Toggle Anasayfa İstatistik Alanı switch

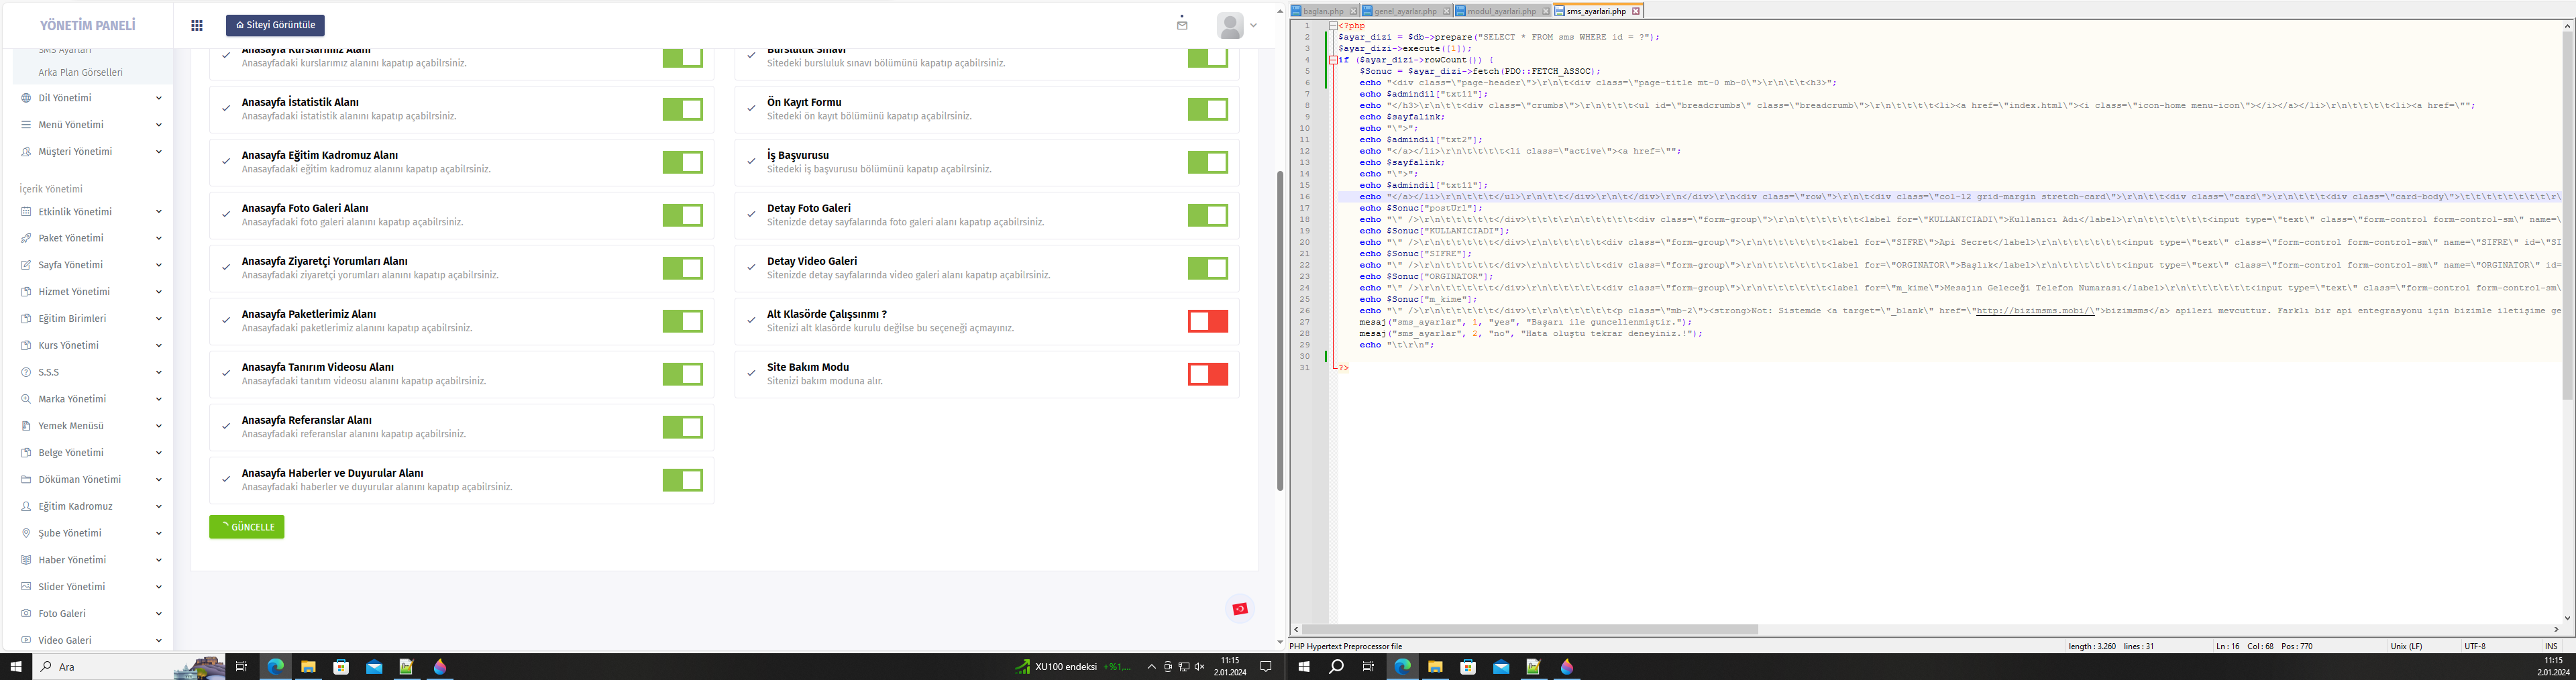pos(682,109)
